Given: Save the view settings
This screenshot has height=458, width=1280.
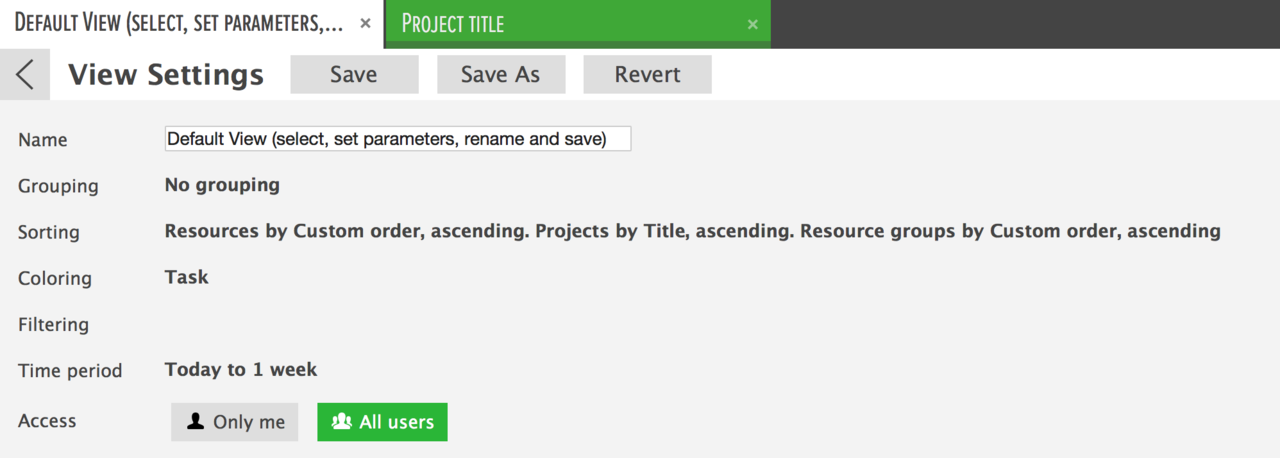Looking at the screenshot, I should [354, 74].
